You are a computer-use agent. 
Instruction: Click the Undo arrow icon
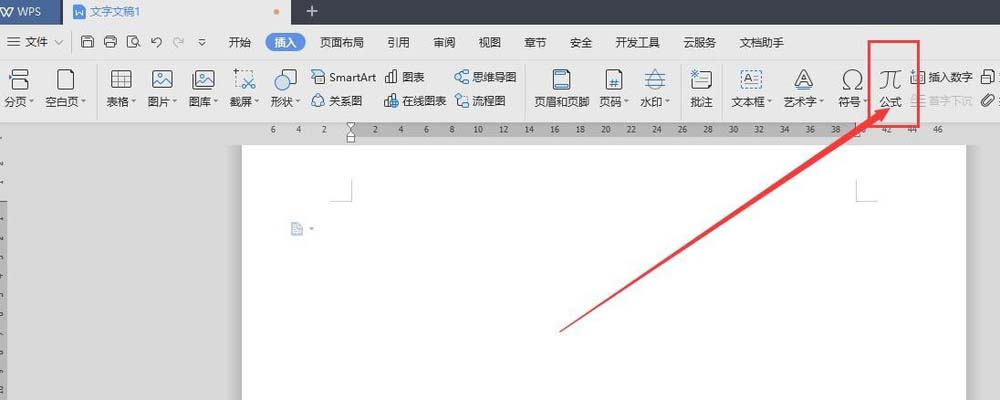coord(156,42)
